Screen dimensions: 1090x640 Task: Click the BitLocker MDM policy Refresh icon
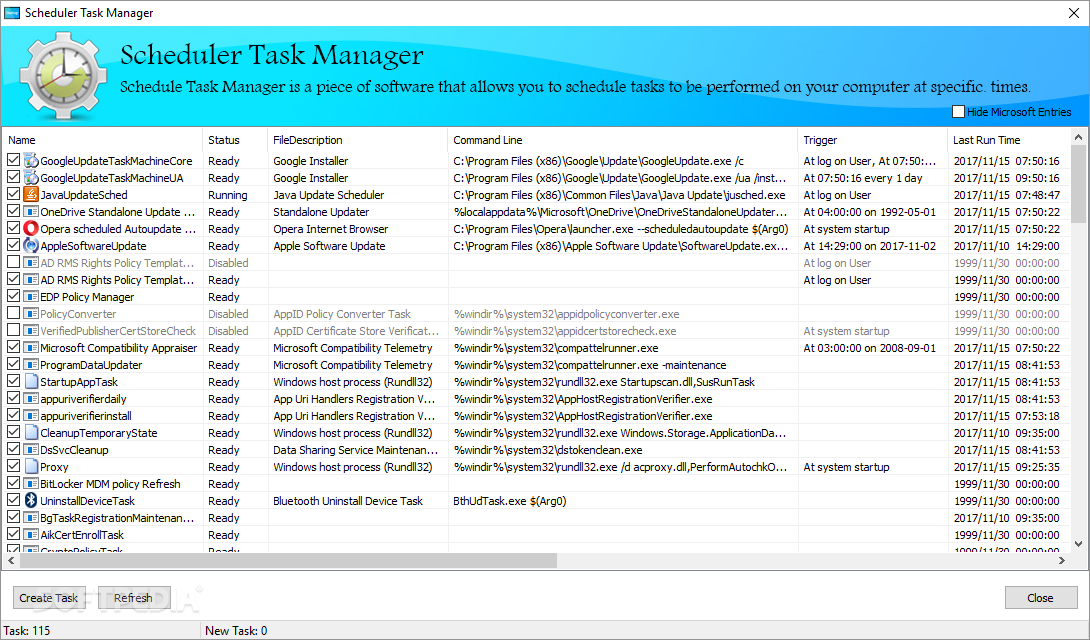click(31, 484)
